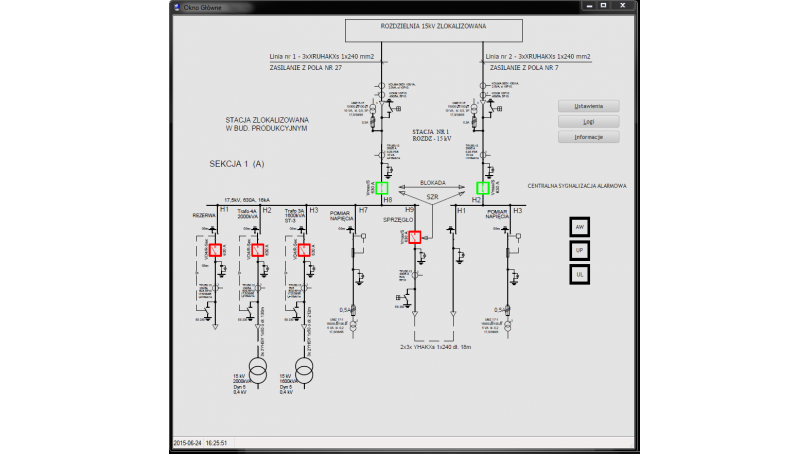Click the UL alarm indicator
Viewport: 808px width, 454px height.
click(x=580, y=275)
